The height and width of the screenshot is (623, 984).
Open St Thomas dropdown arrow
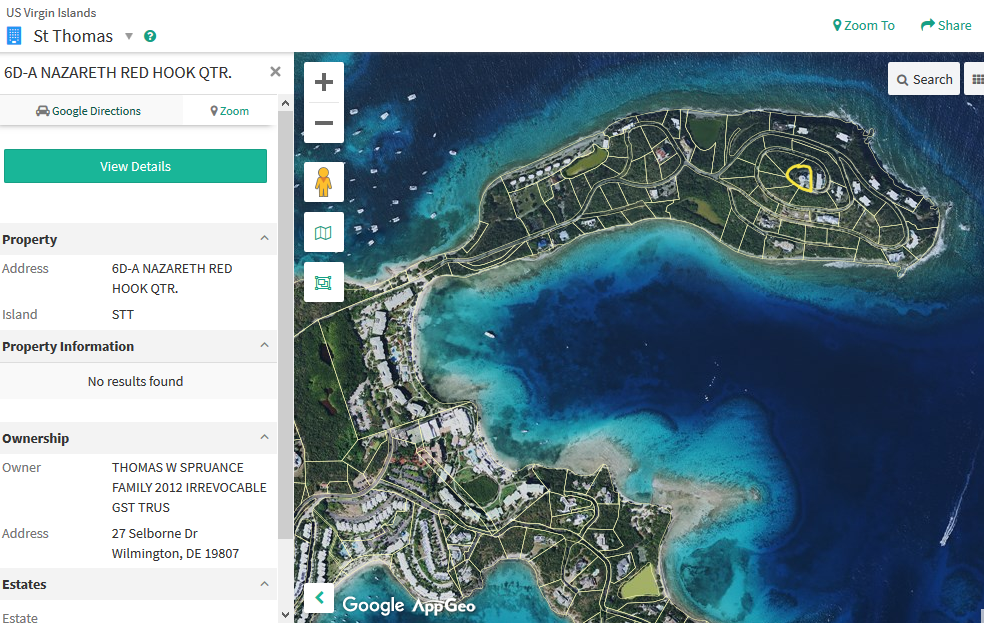pos(129,36)
